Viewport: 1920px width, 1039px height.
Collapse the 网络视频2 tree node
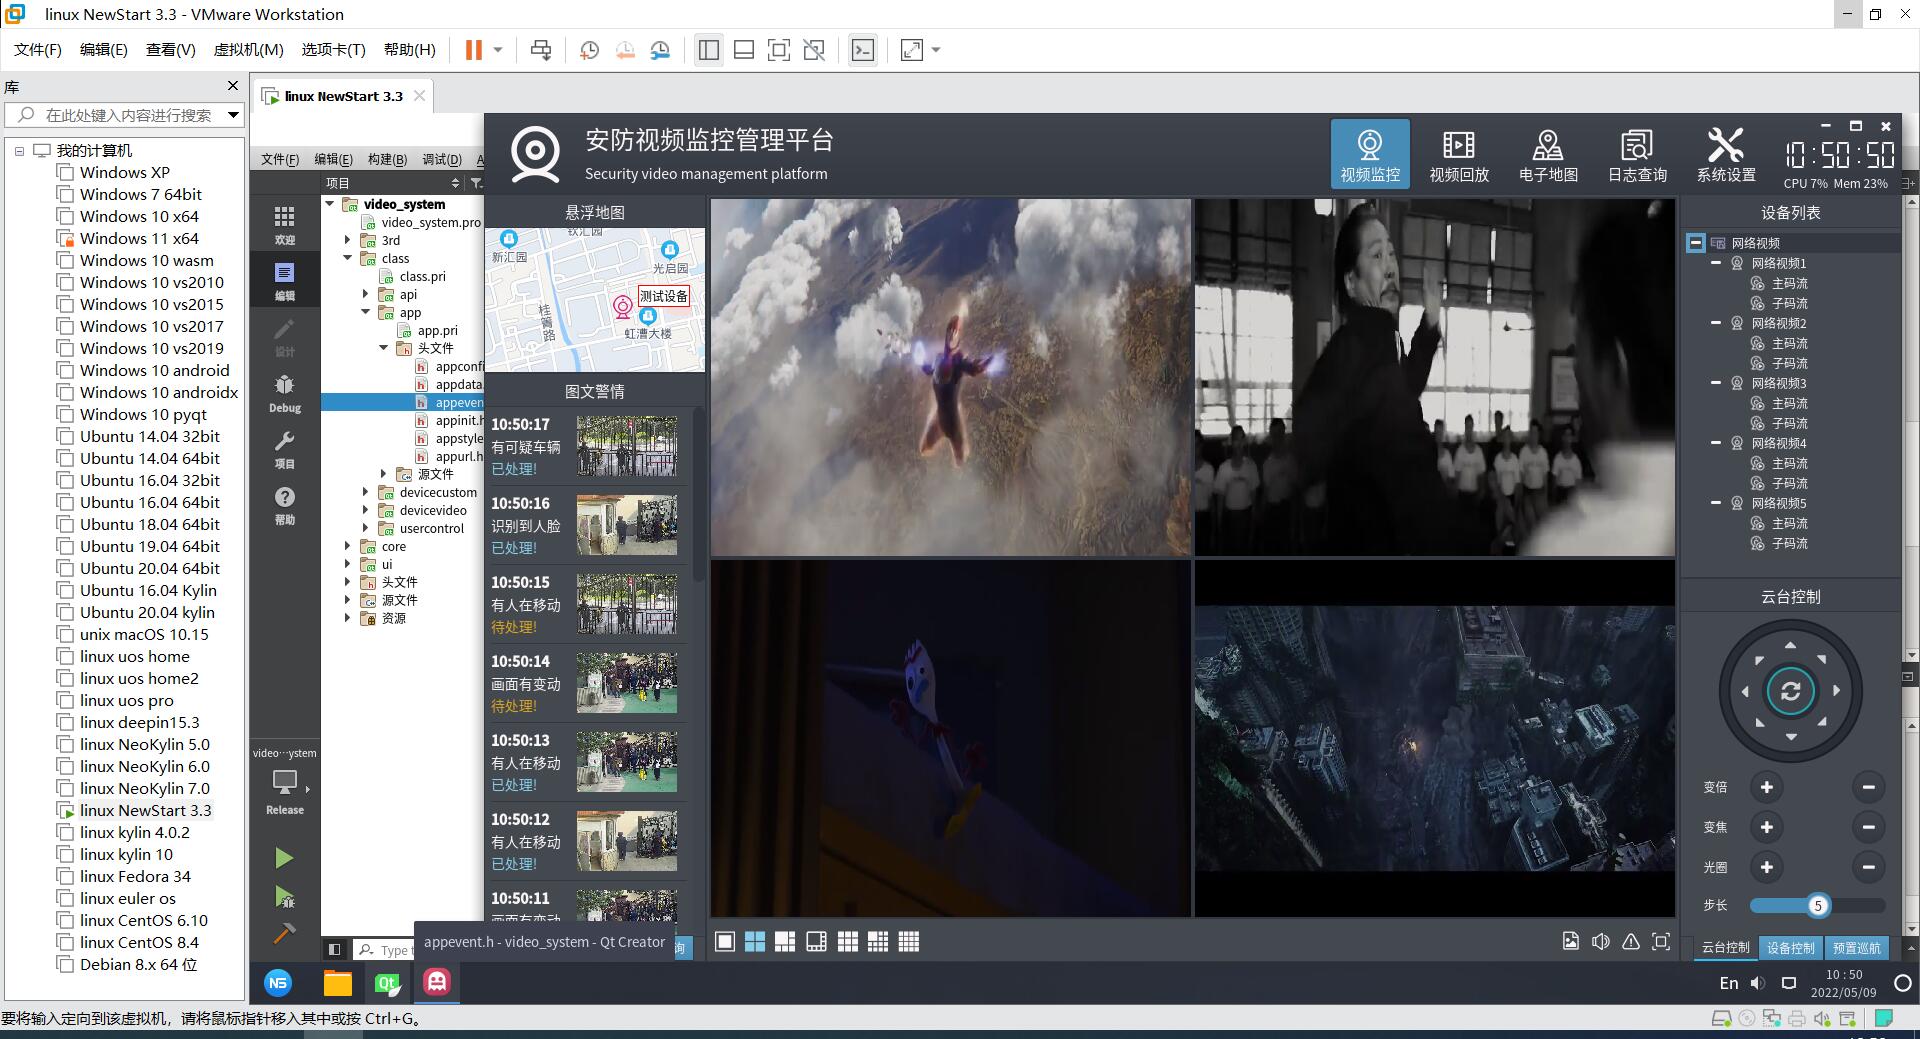1716,323
